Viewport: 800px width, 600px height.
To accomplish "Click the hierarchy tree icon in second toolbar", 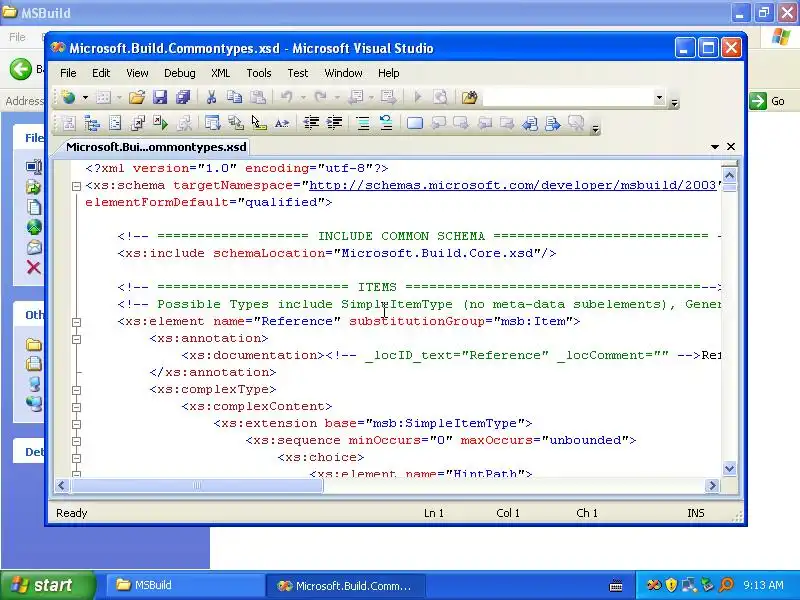I will pyautogui.click(x=92, y=123).
